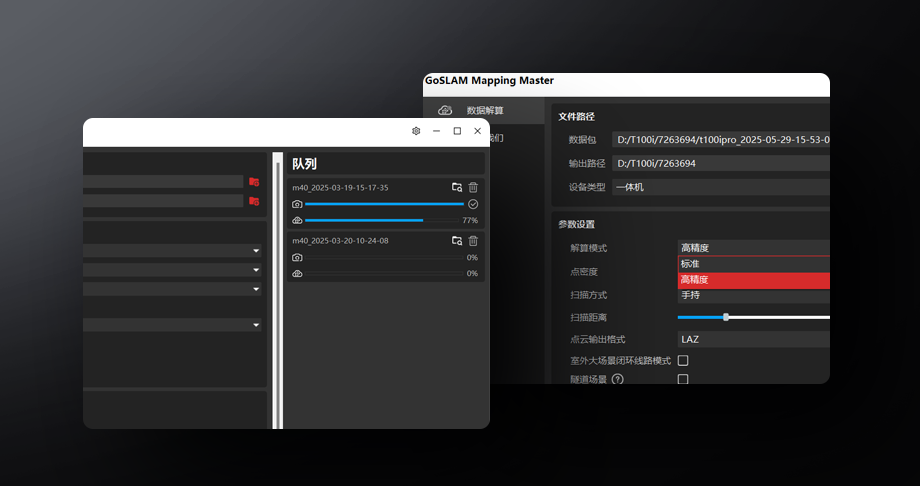Click camera icon of m40_2025-03-20-10-24-08 task
This screenshot has height=486, width=920.
coord(297,258)
